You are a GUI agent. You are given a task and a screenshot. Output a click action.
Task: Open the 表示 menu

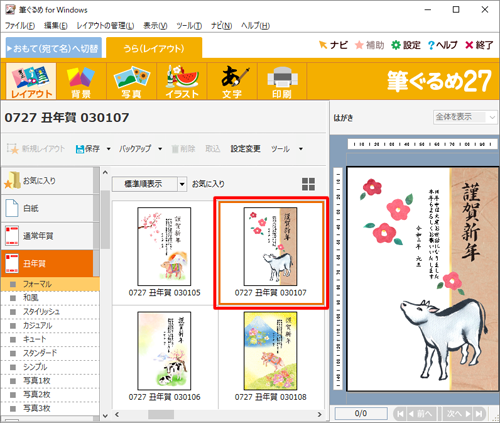tap(155, 26)
